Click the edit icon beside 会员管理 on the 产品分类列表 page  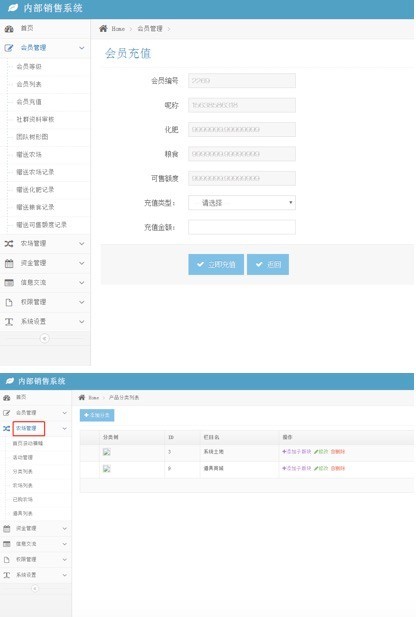(7, 413)
